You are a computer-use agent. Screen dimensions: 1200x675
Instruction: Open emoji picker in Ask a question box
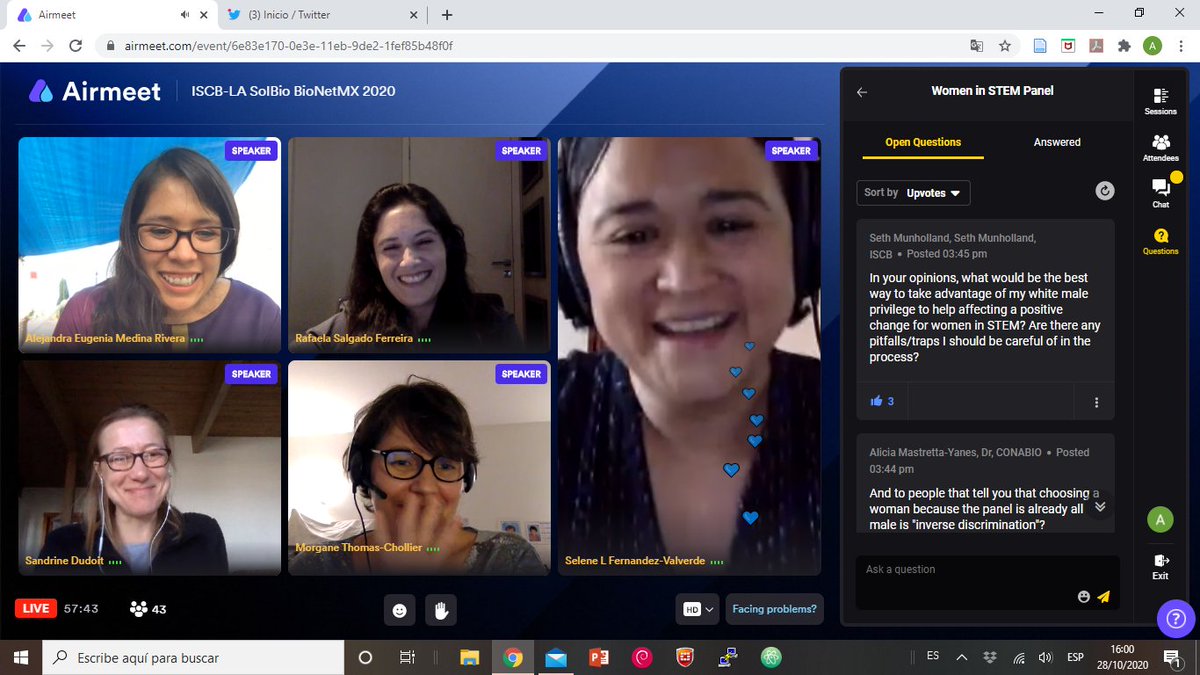click(1083, 597)
